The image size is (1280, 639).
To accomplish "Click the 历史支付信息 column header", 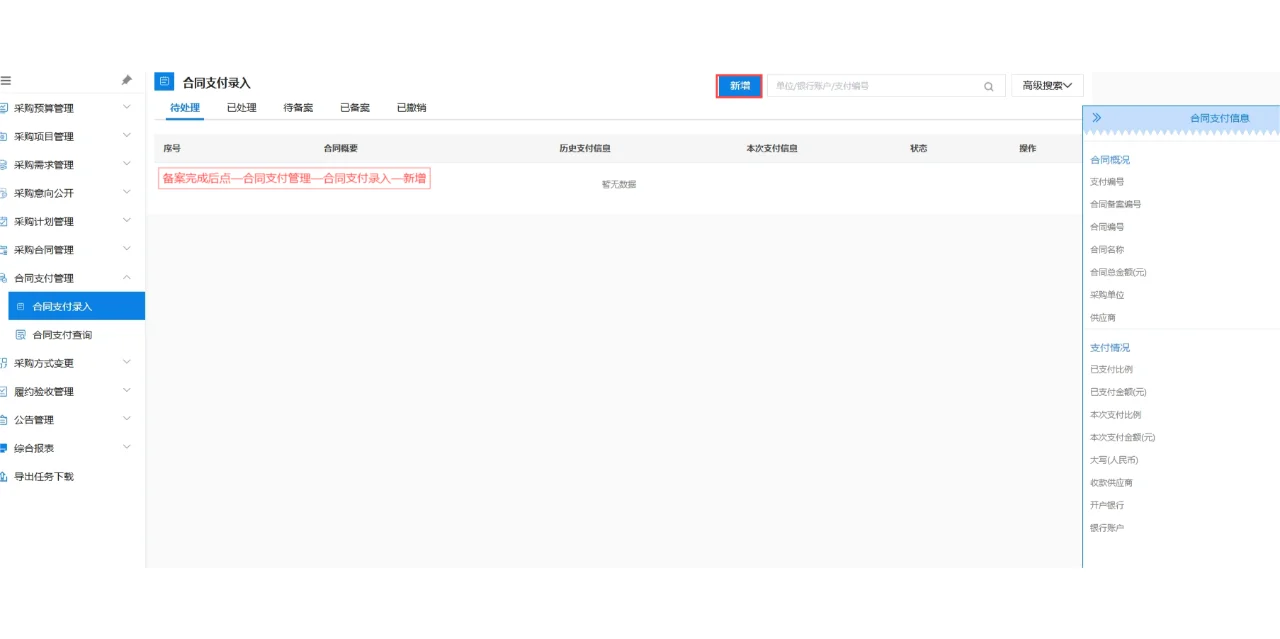I will (585, 148).
